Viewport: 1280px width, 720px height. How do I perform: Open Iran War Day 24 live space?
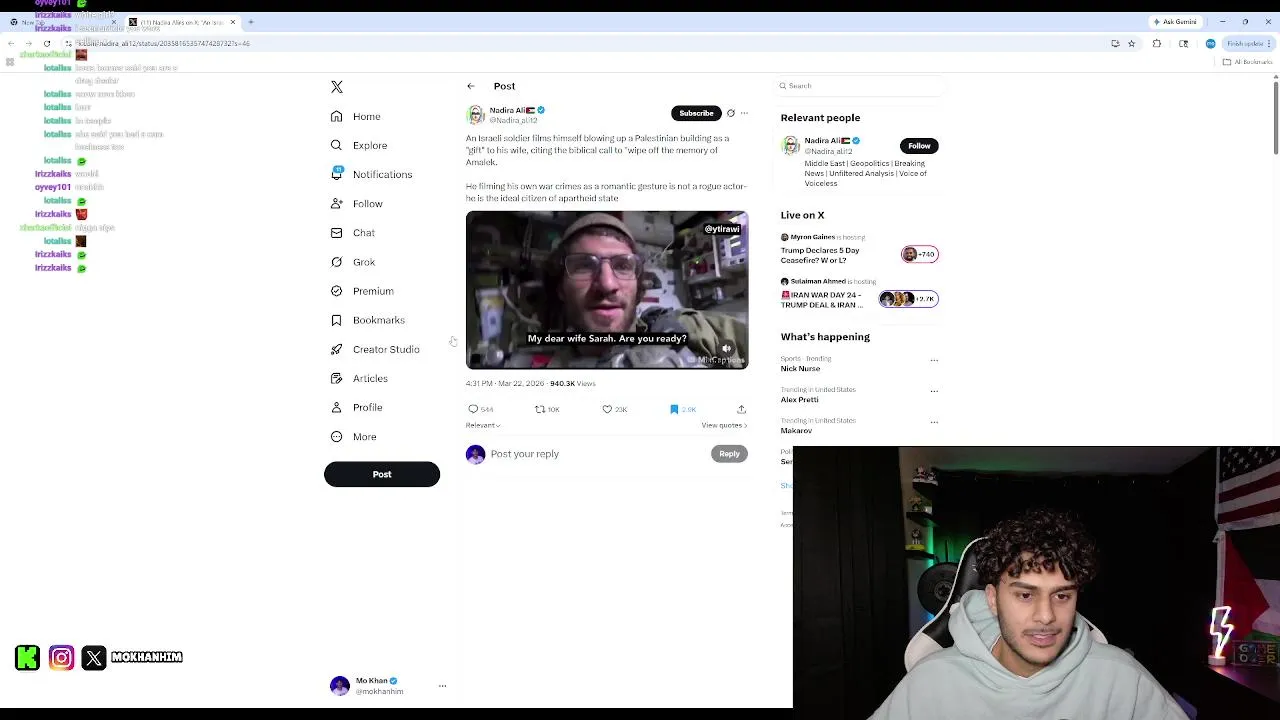click(859, 294)
